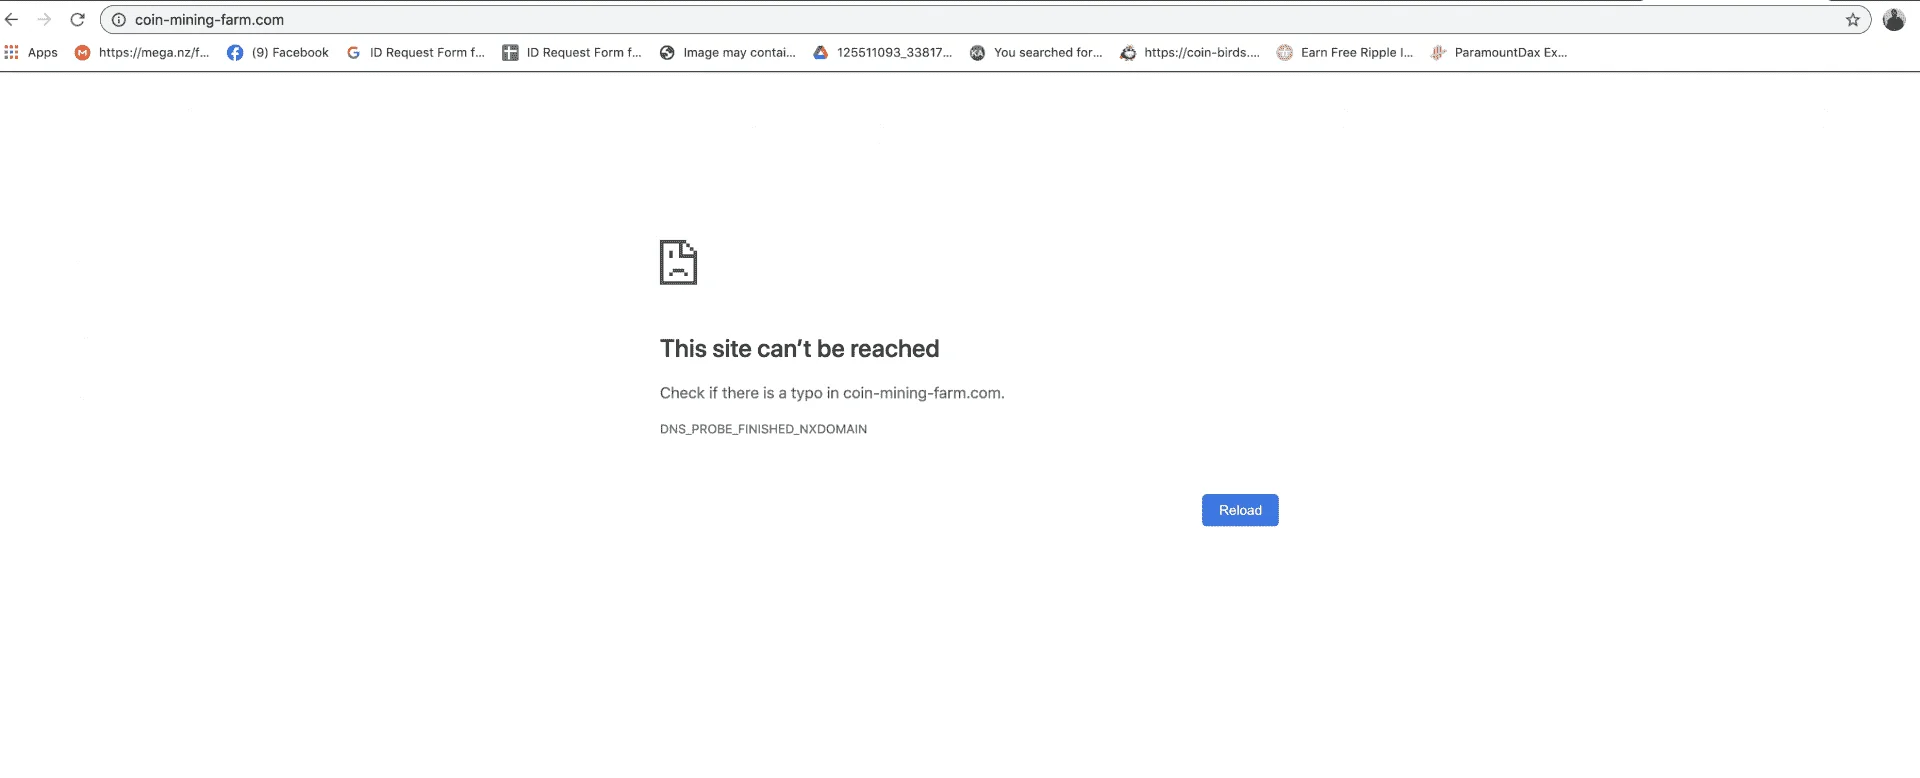
Task: View site information icon in address bar
Action: click(x=118, y=20)
